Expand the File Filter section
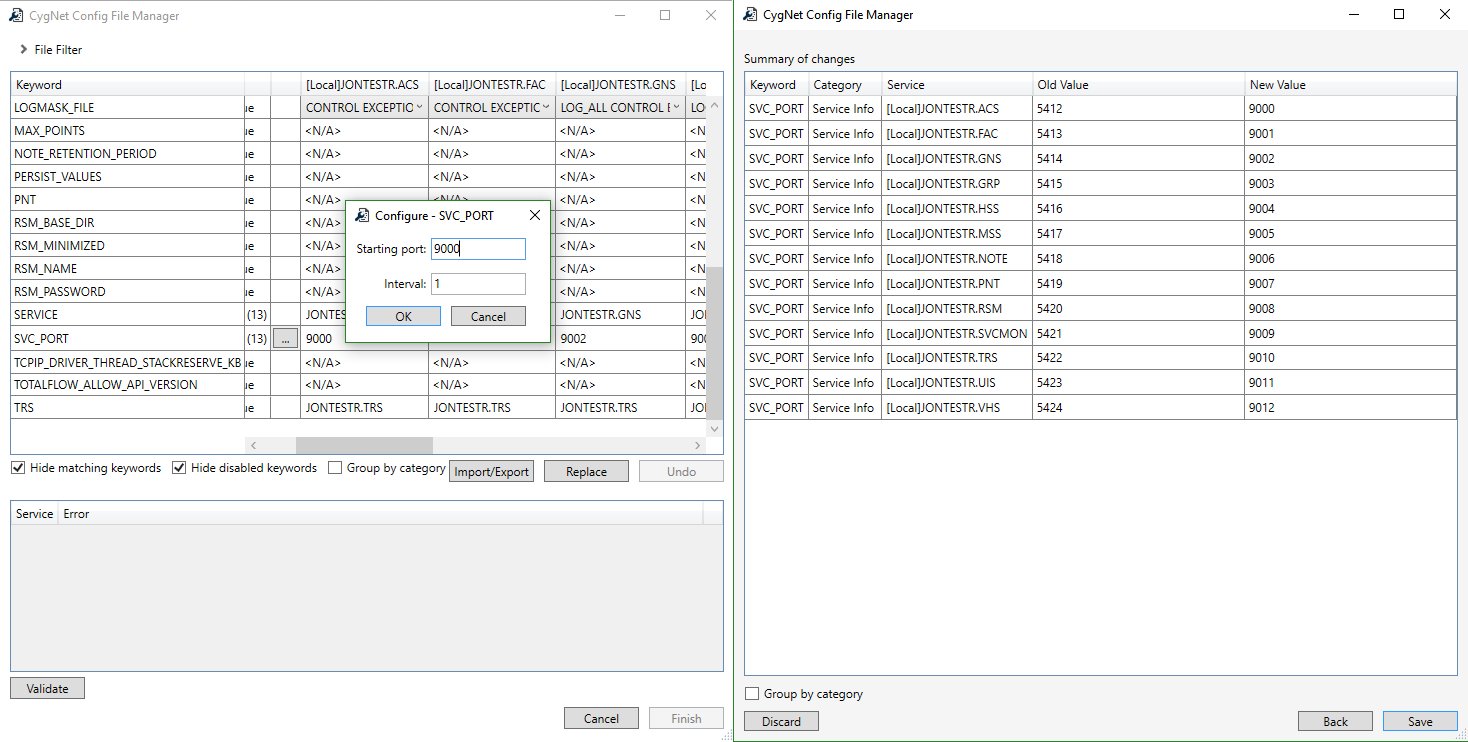 pos(23,49)
